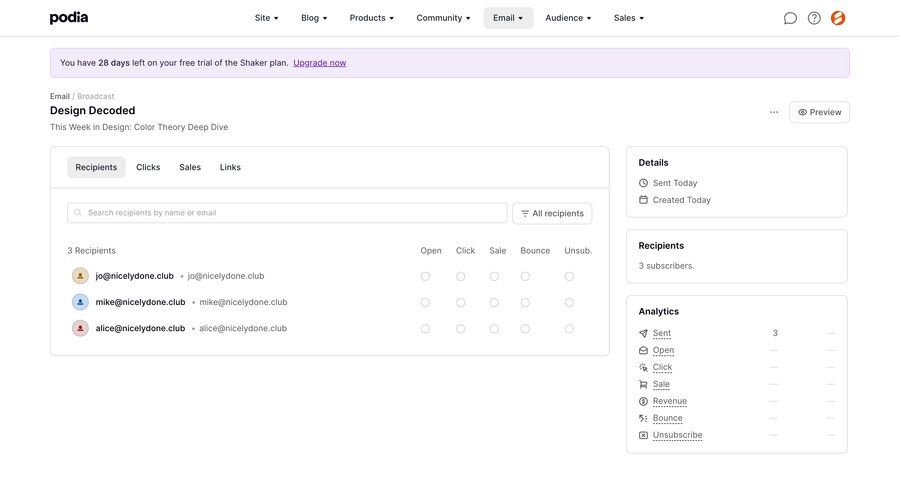900x484 pixels.
Task: Expand the Site dropdown menu
Action: 266,18
